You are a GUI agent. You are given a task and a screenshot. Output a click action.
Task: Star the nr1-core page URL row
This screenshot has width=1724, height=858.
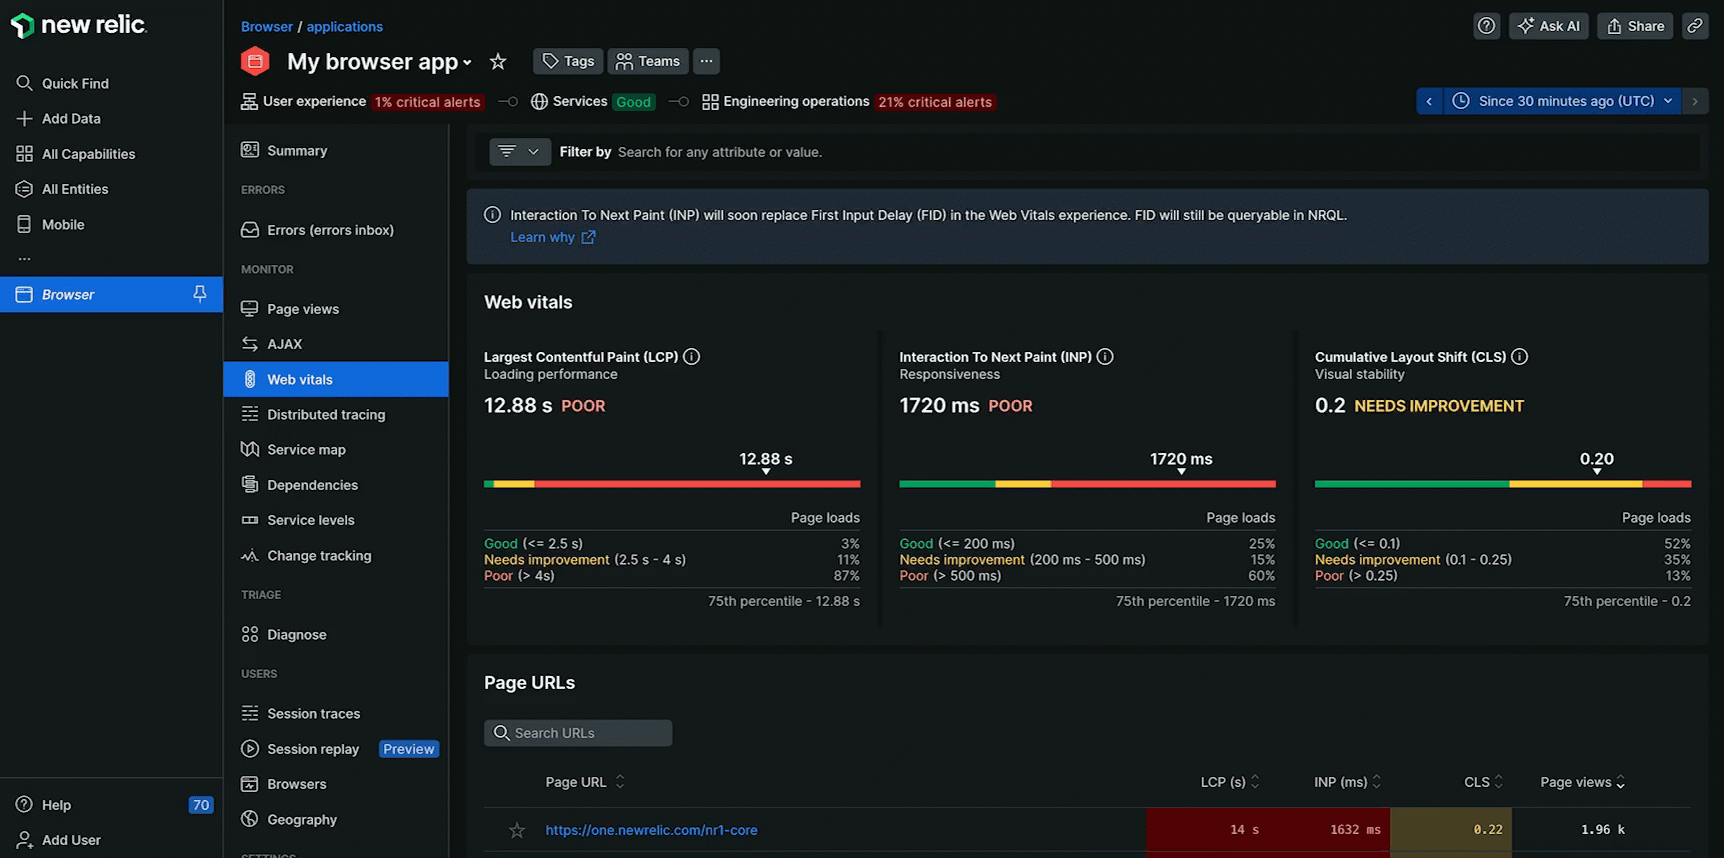[x=517, y=830]
